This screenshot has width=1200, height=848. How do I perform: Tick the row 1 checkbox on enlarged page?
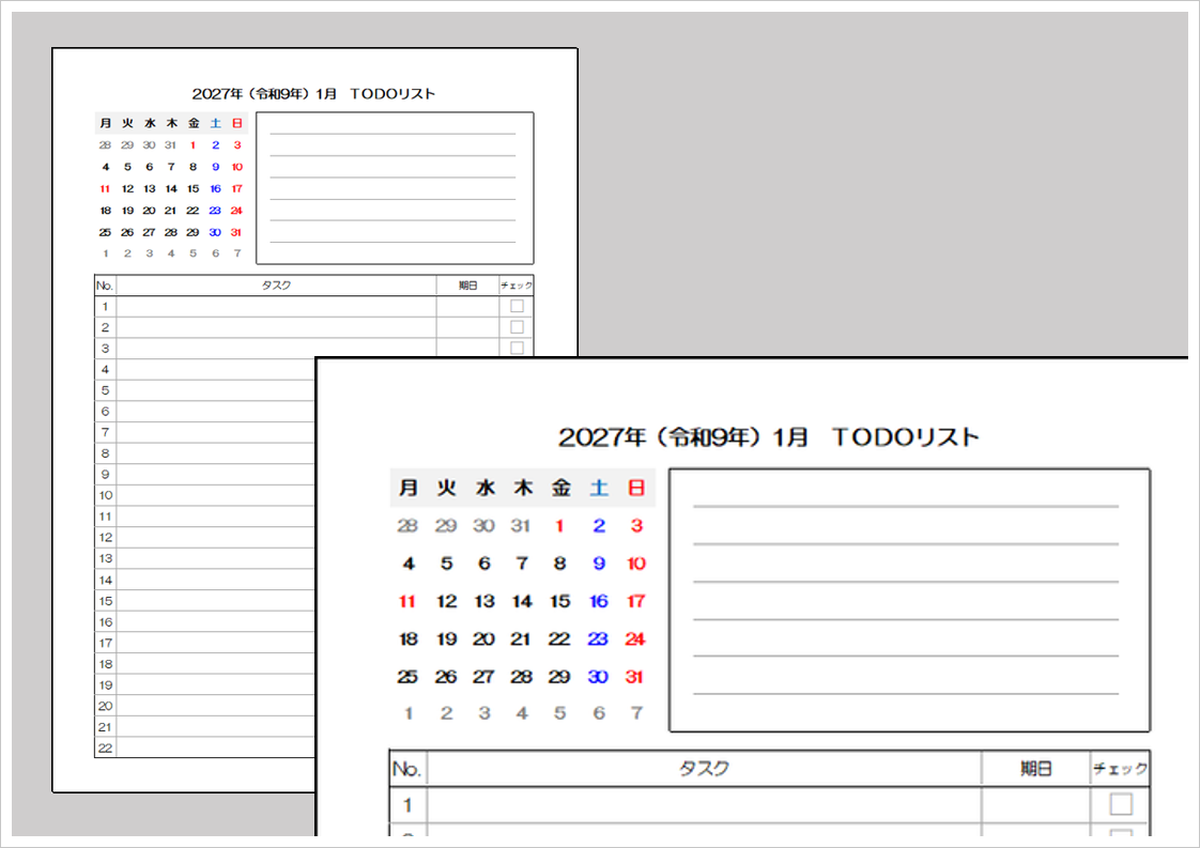[1121, 804]
